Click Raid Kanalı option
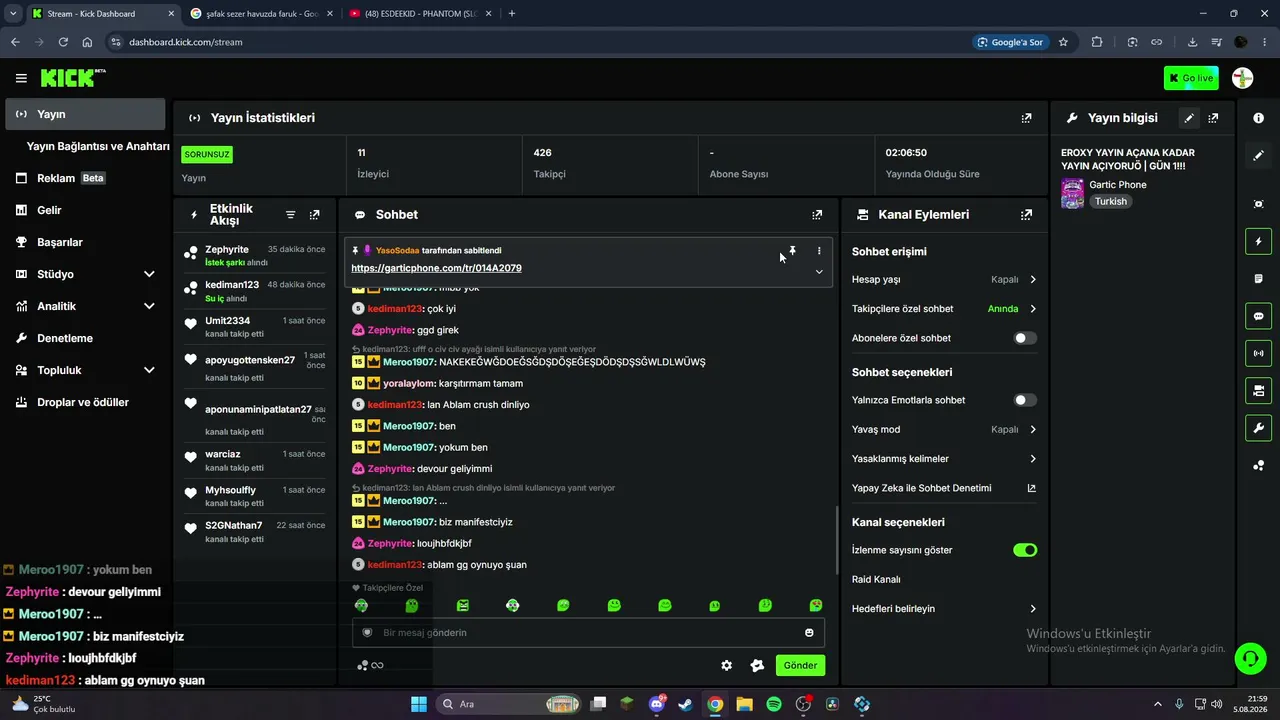Viewport: 1280px width, 720px height. [x=876, y=579]
